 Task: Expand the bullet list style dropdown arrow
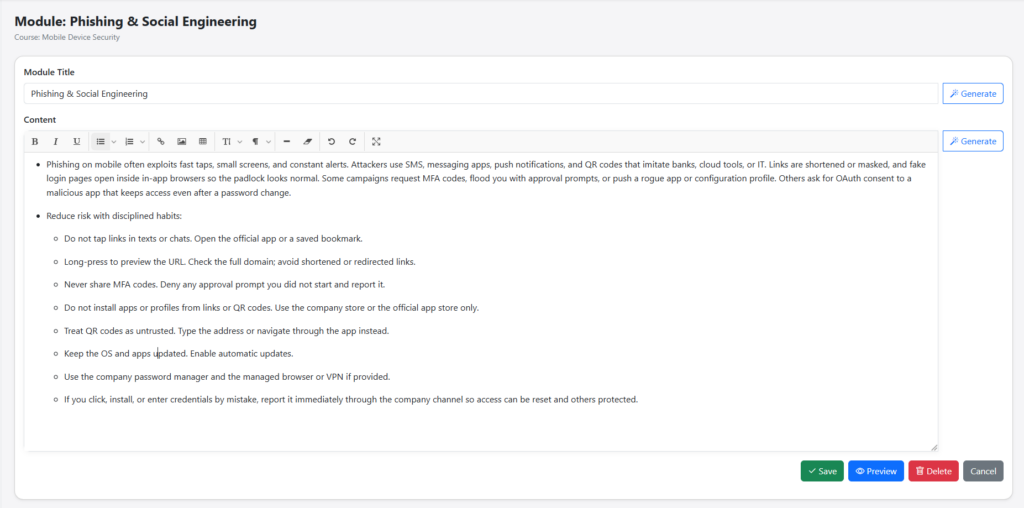pyautogui.click(x=113, y=142)
